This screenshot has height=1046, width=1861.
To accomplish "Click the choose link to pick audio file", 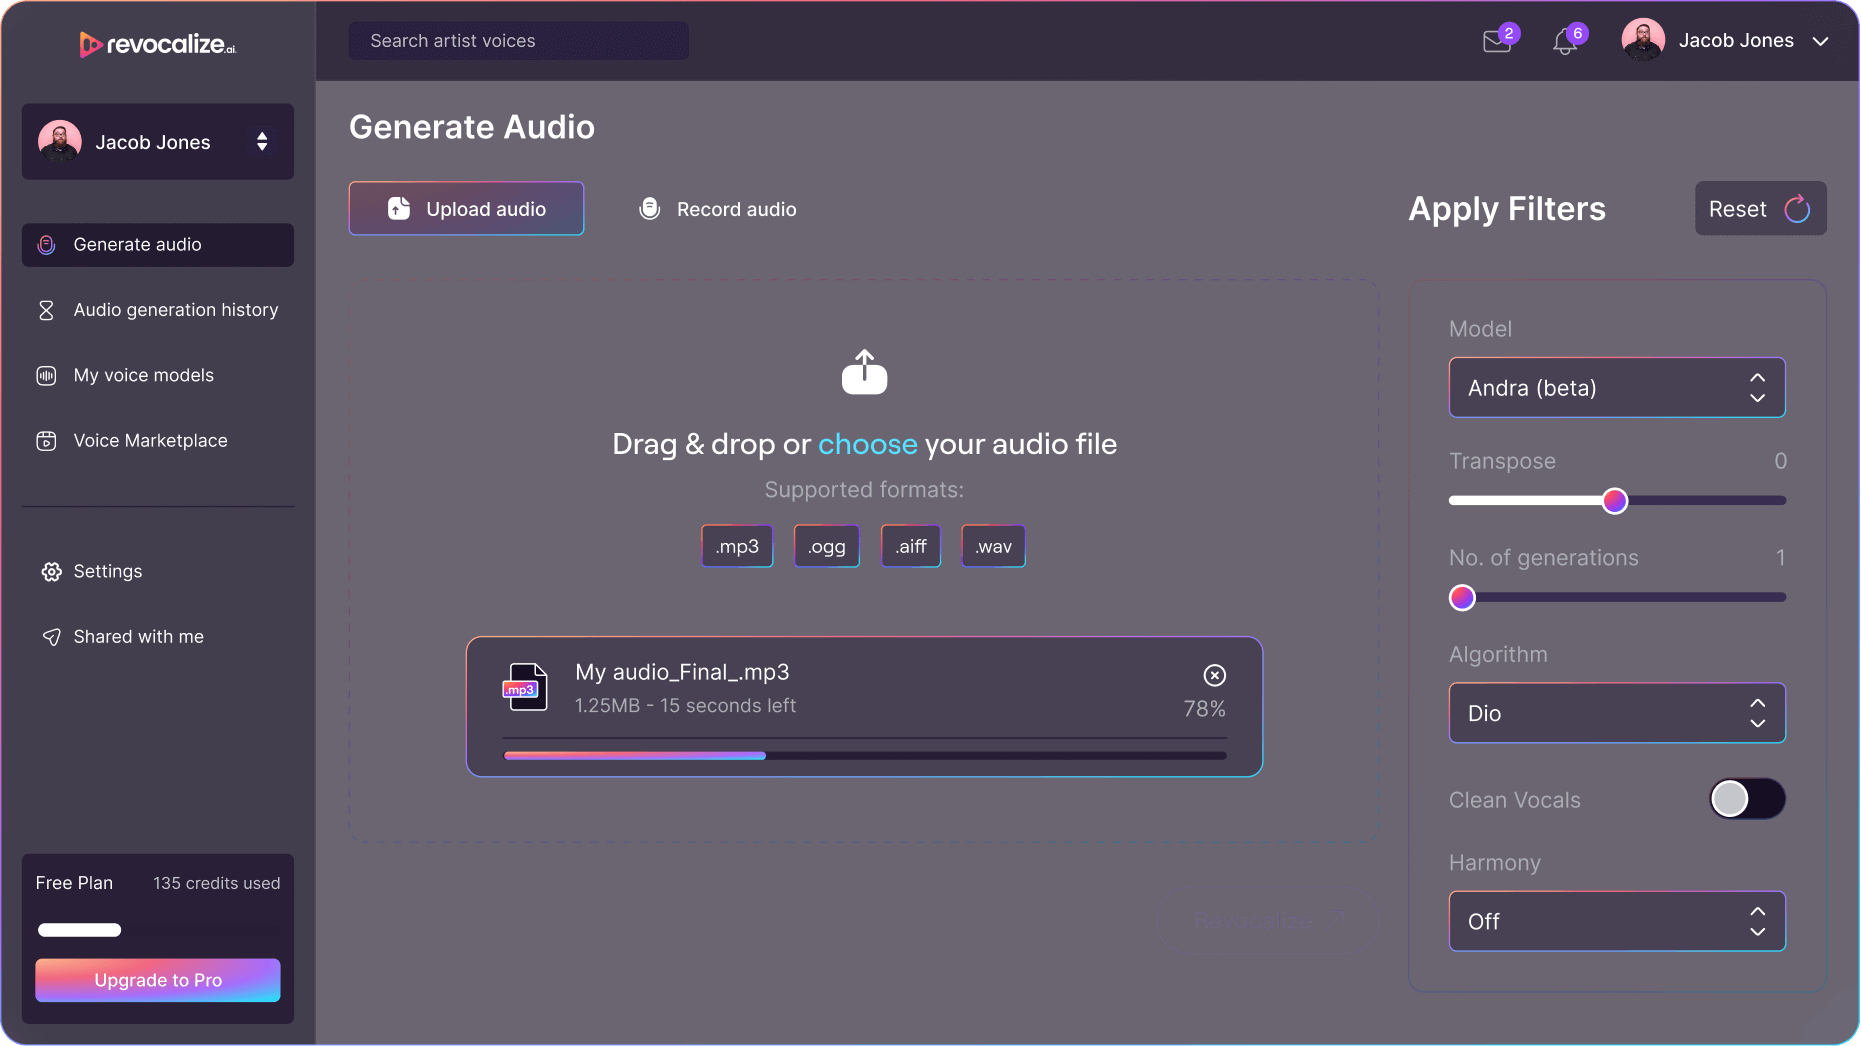I will point(867,444).
